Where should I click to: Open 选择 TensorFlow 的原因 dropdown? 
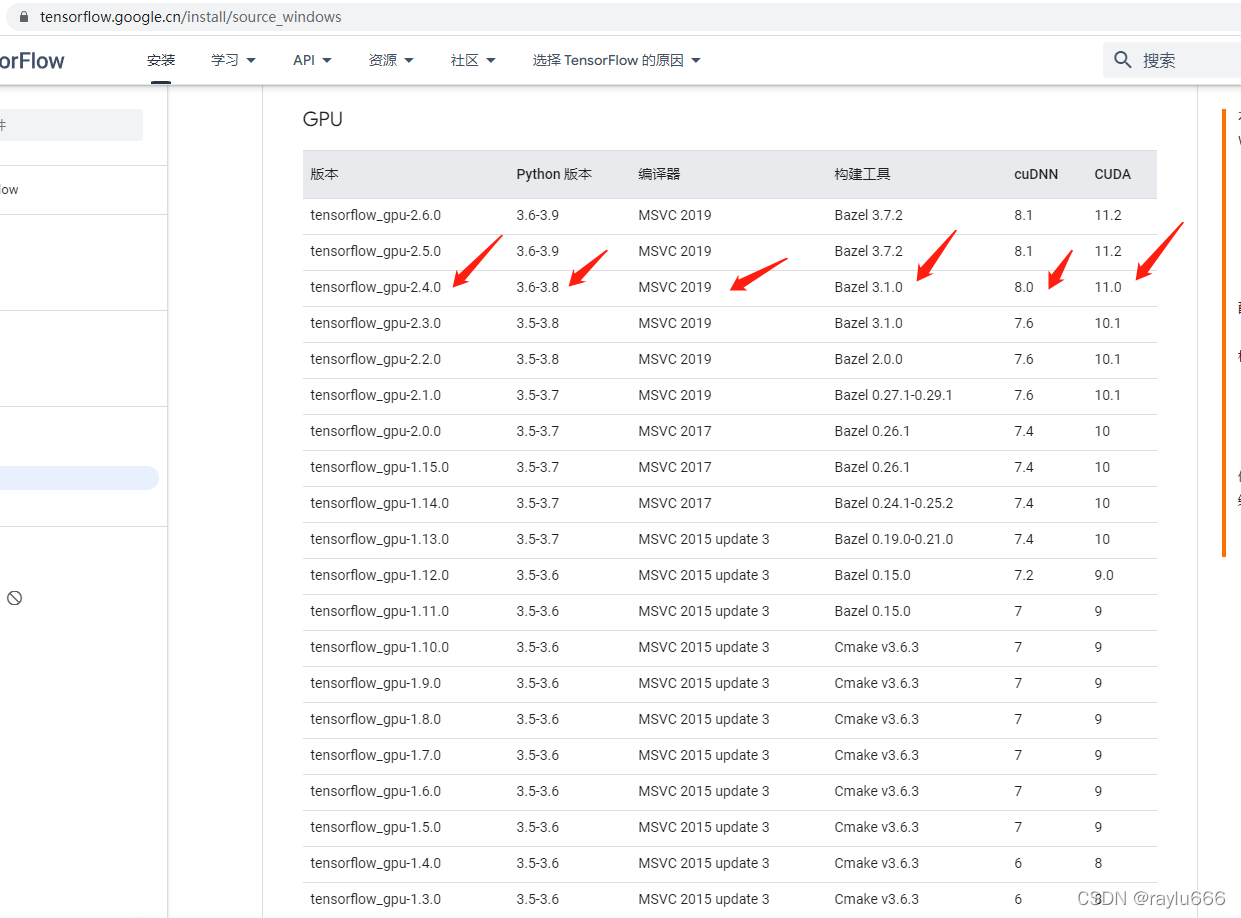pos(616,60)
